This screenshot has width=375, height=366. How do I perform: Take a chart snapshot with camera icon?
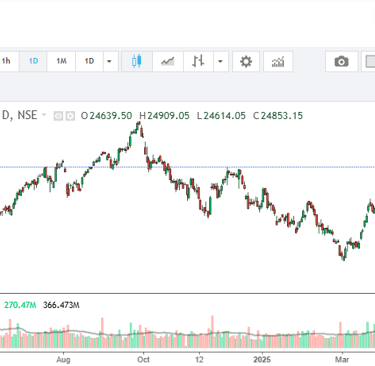pos(342,61)
